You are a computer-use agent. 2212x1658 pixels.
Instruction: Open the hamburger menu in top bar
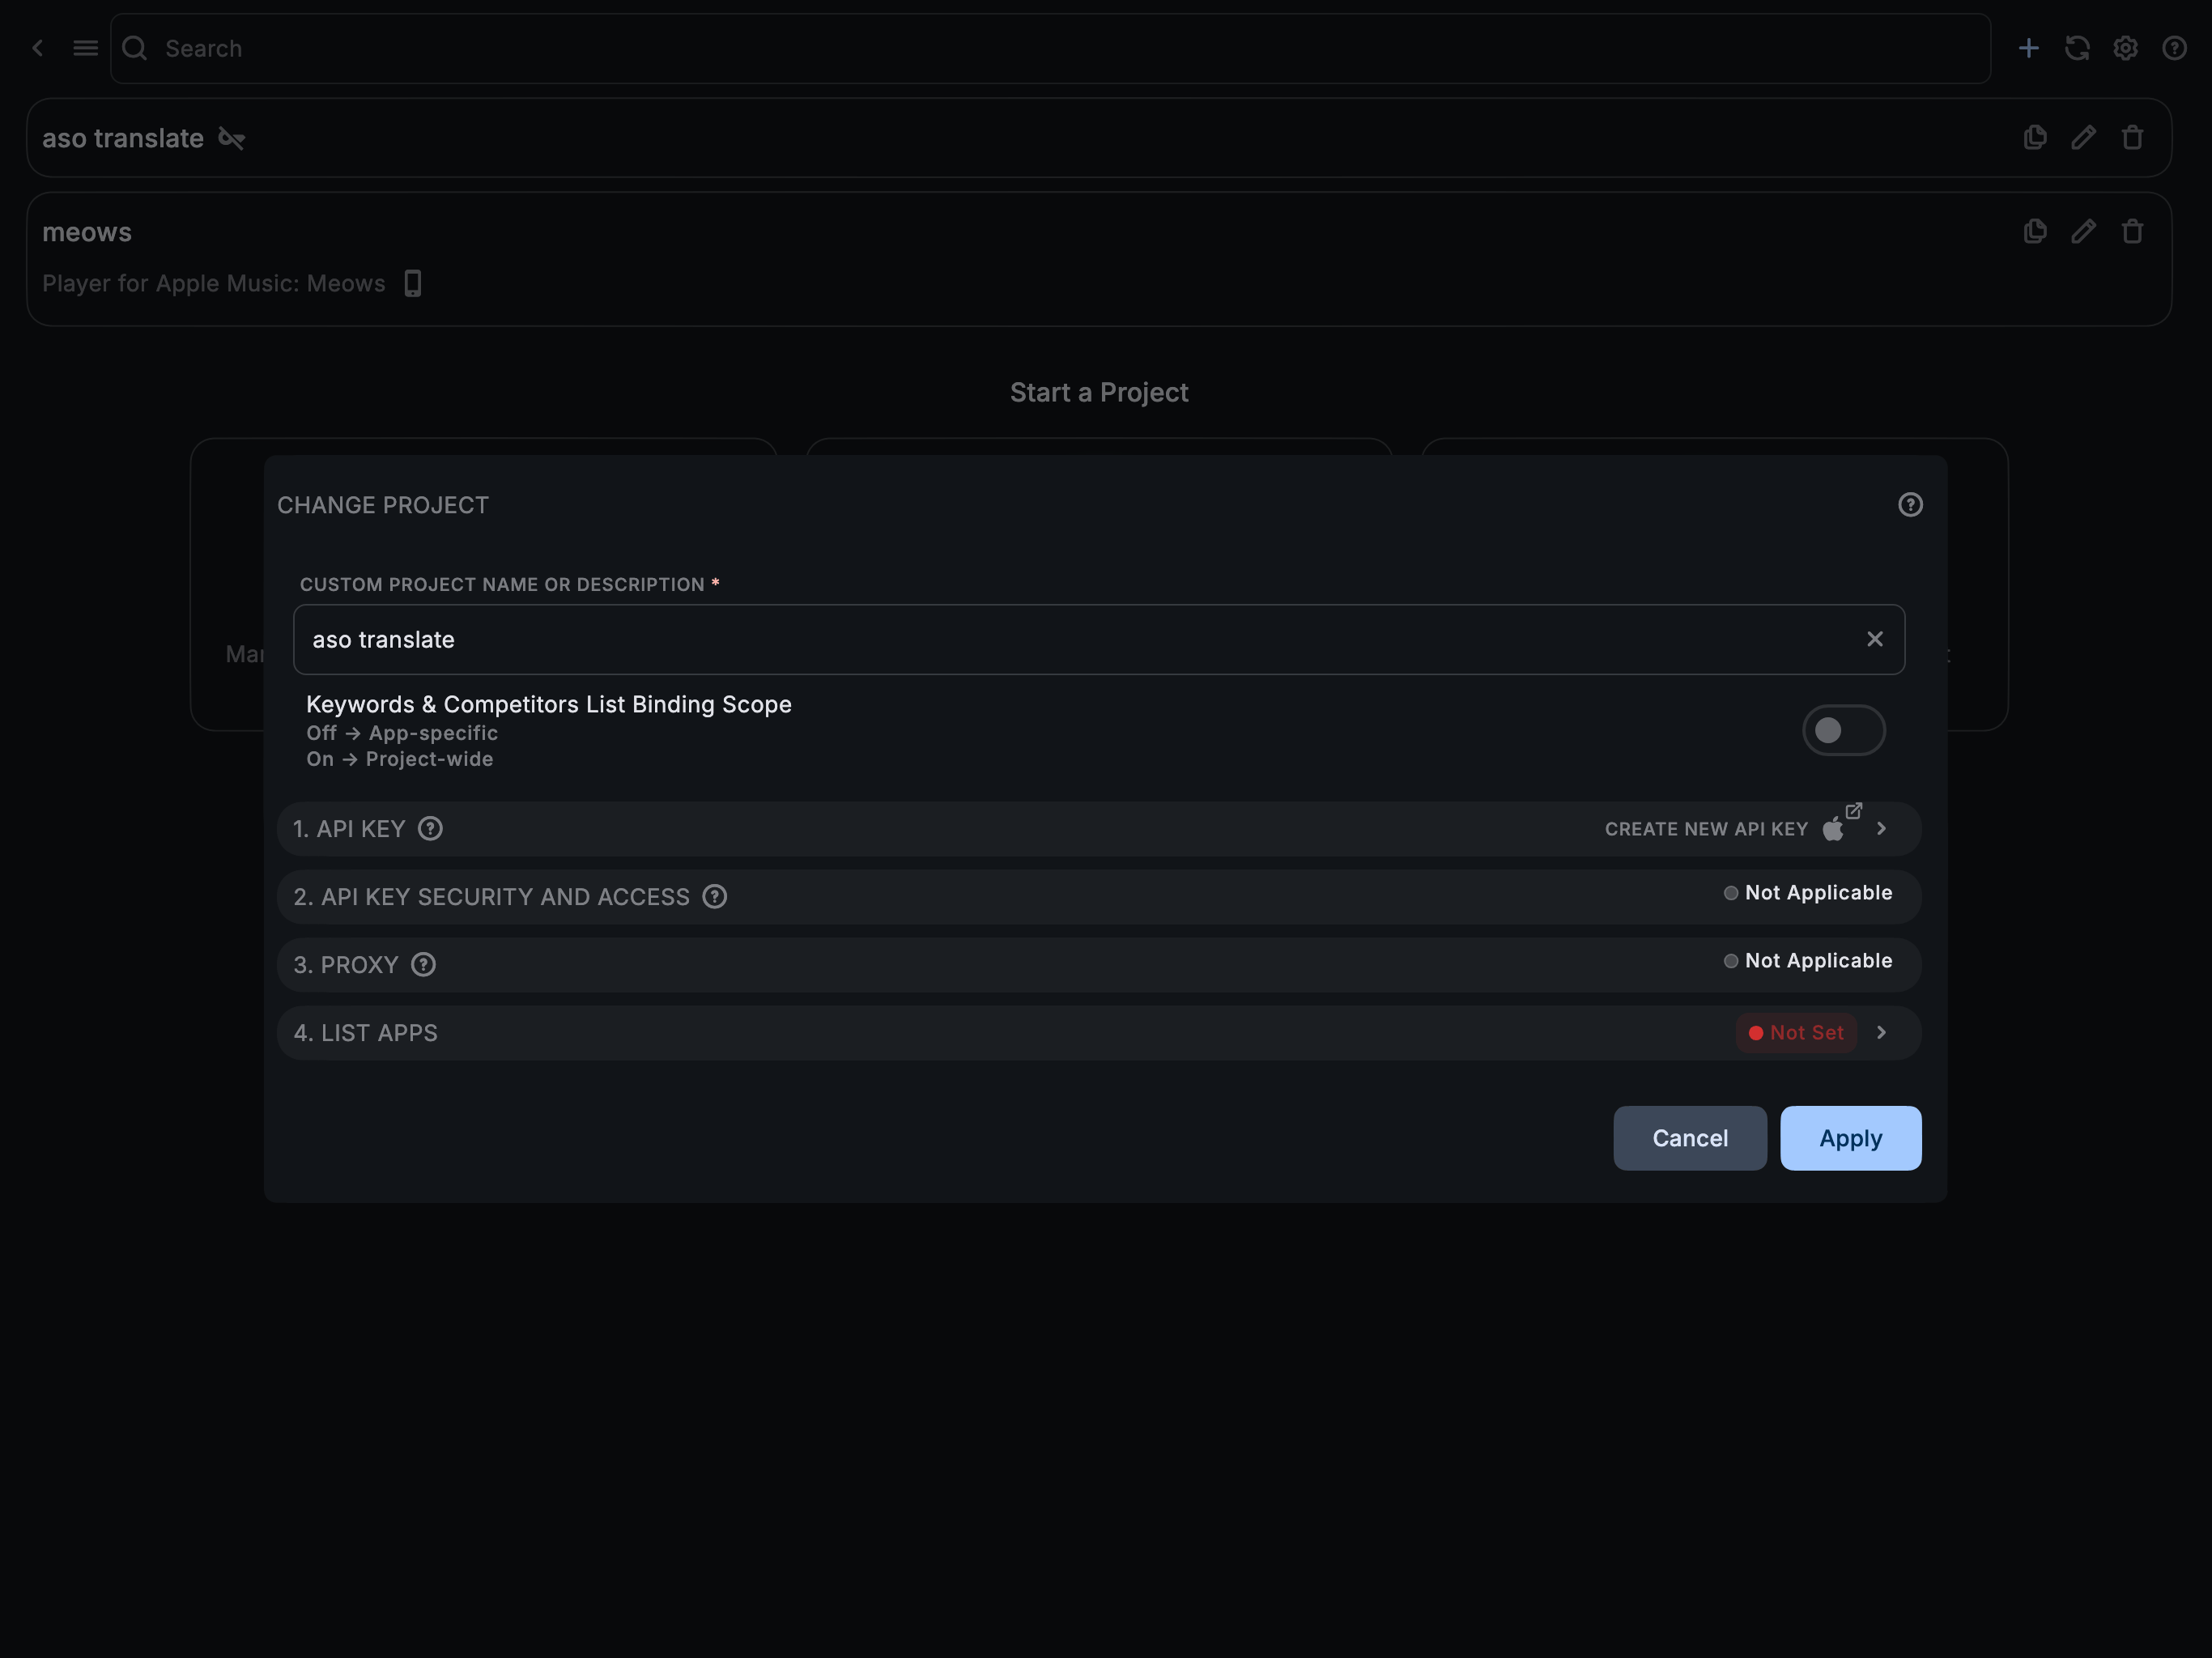(86, 48)
